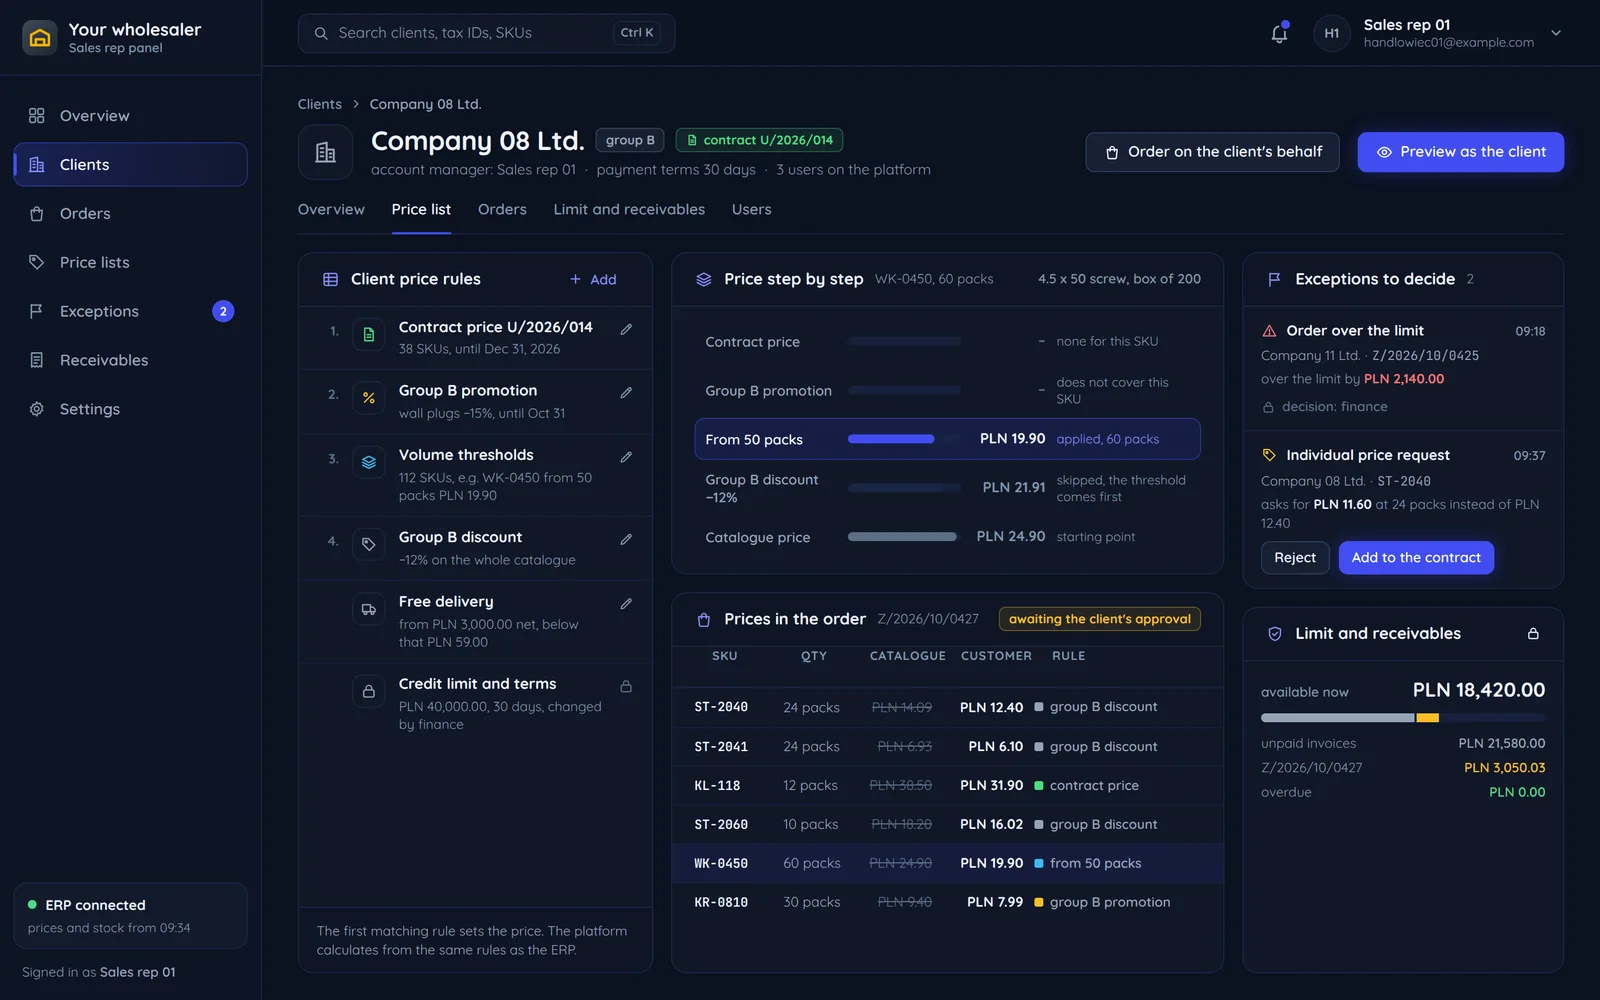
Task: Click the contract U/2026/014 badge
Action: (x=759, y=140)
